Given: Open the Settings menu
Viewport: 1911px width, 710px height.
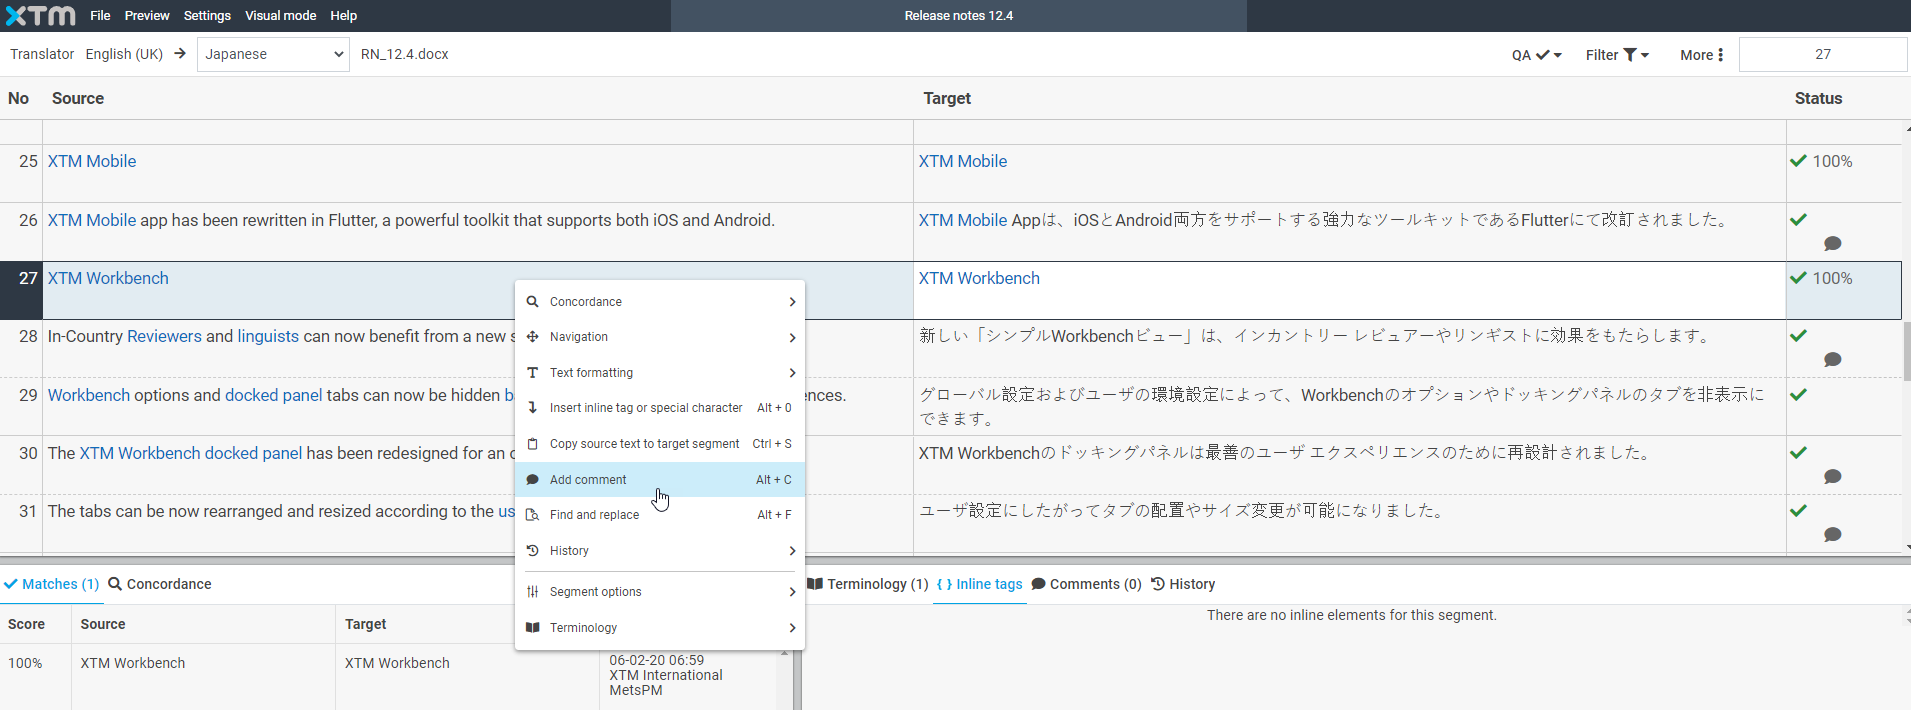Looking at the screenshot, I should pyautogui.click(x=207, y=16).
